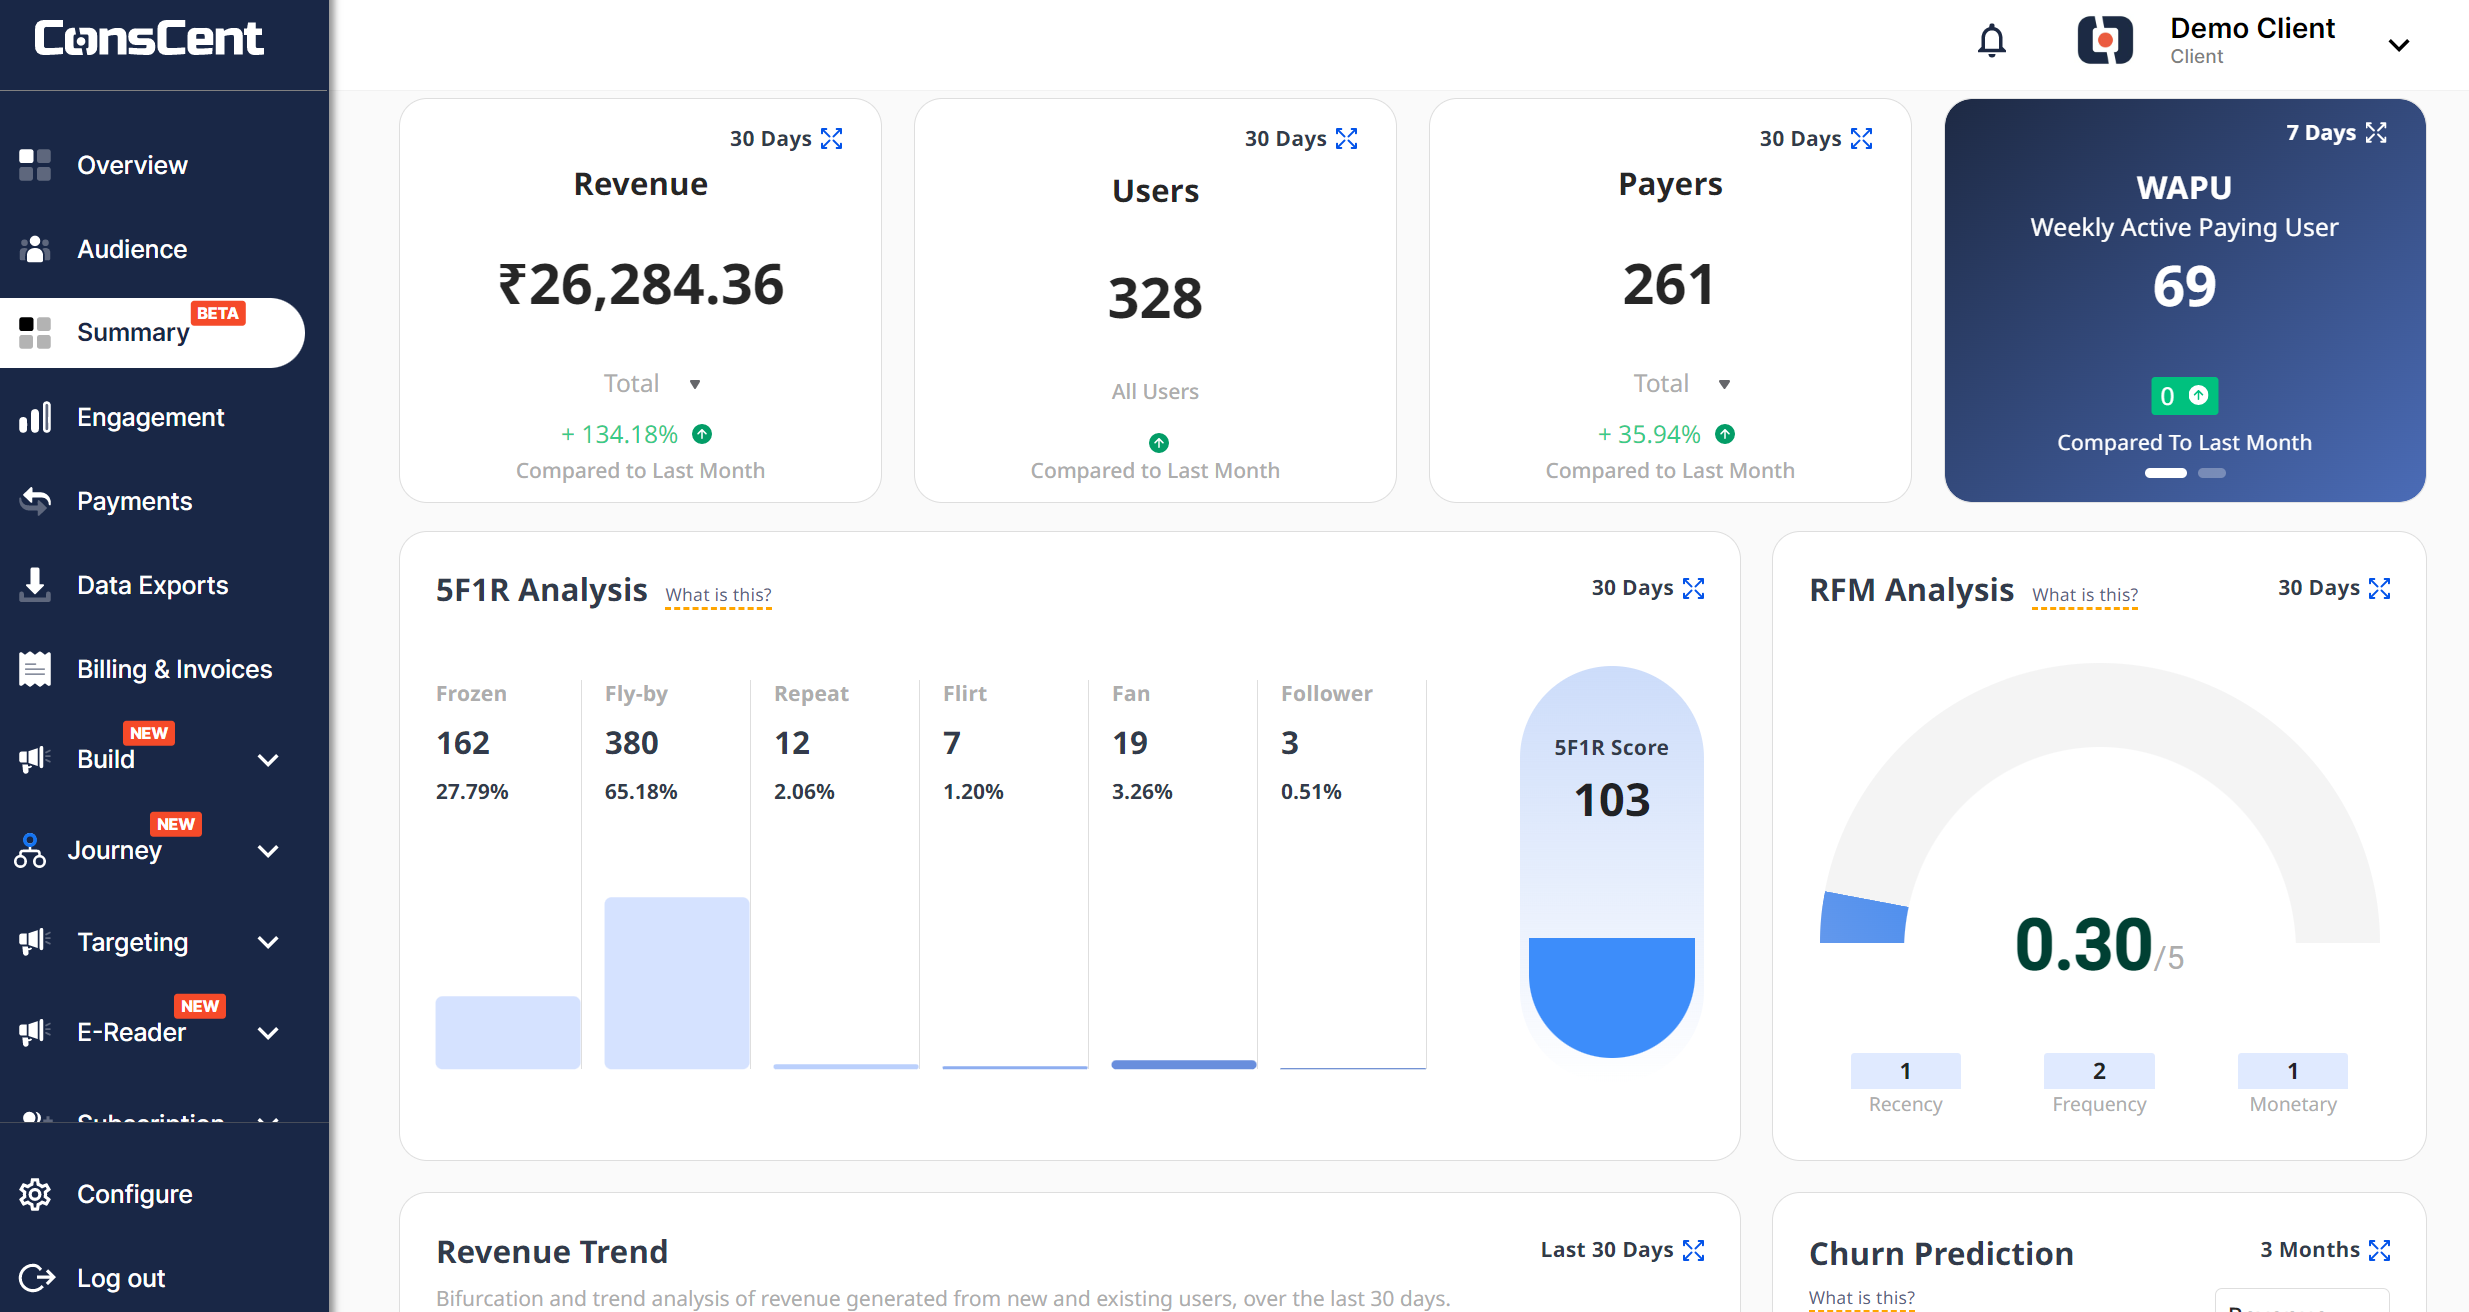Expand the Journey submenu chevron
This screenshot has width=2469, height=1312.
267,851
